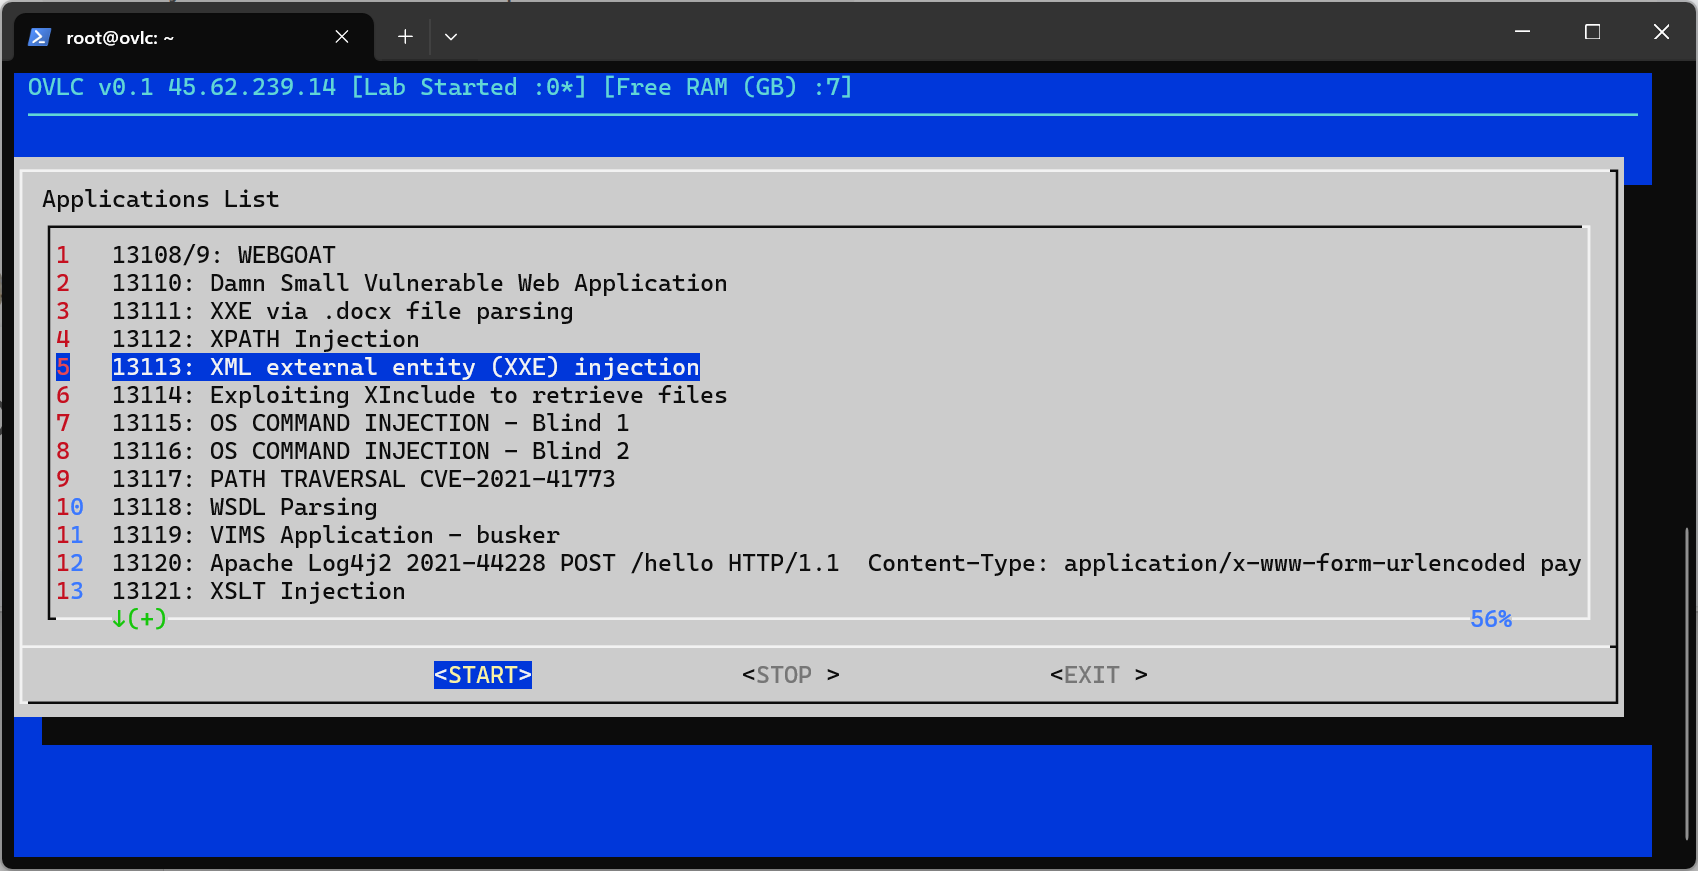Click the EXIT button
The image size is (1698, 871).
tap(1099, 675)
